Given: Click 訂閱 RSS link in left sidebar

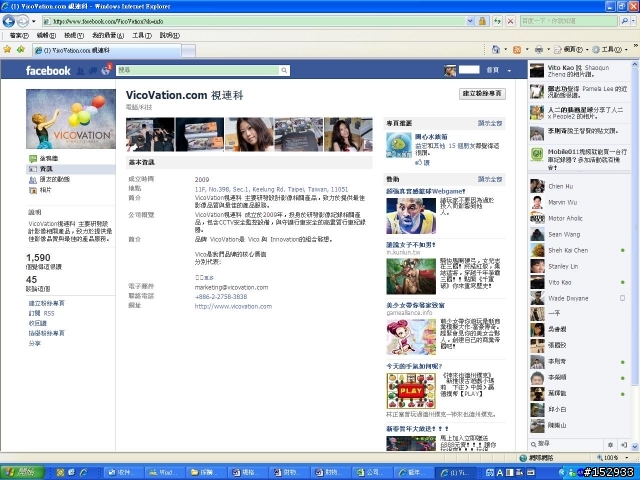Looking at the screenshot, I should tap(41, 313).
